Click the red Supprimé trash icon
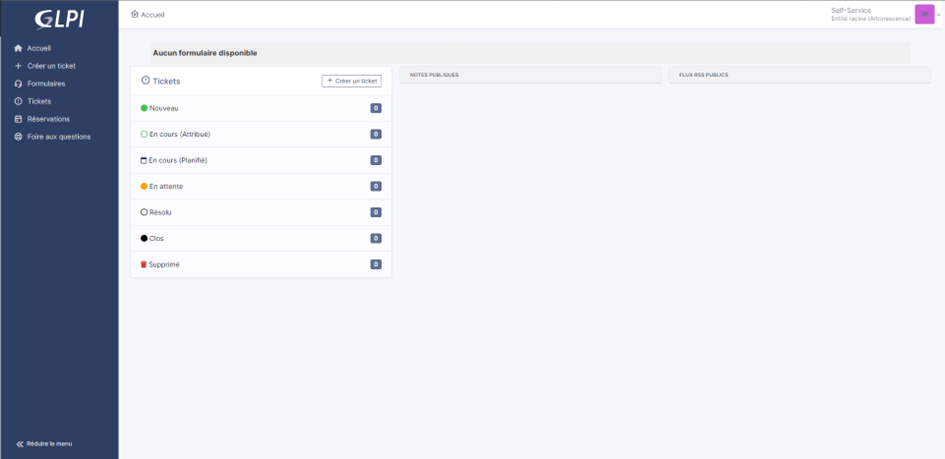The image size is (945, 459). [144, 264]
